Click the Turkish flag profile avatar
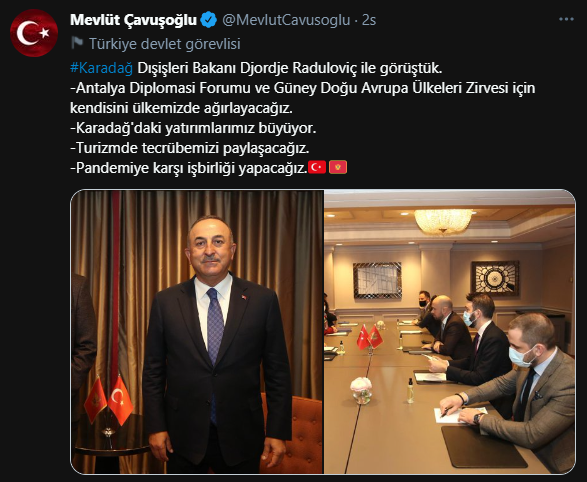 (x=34, y=33)
